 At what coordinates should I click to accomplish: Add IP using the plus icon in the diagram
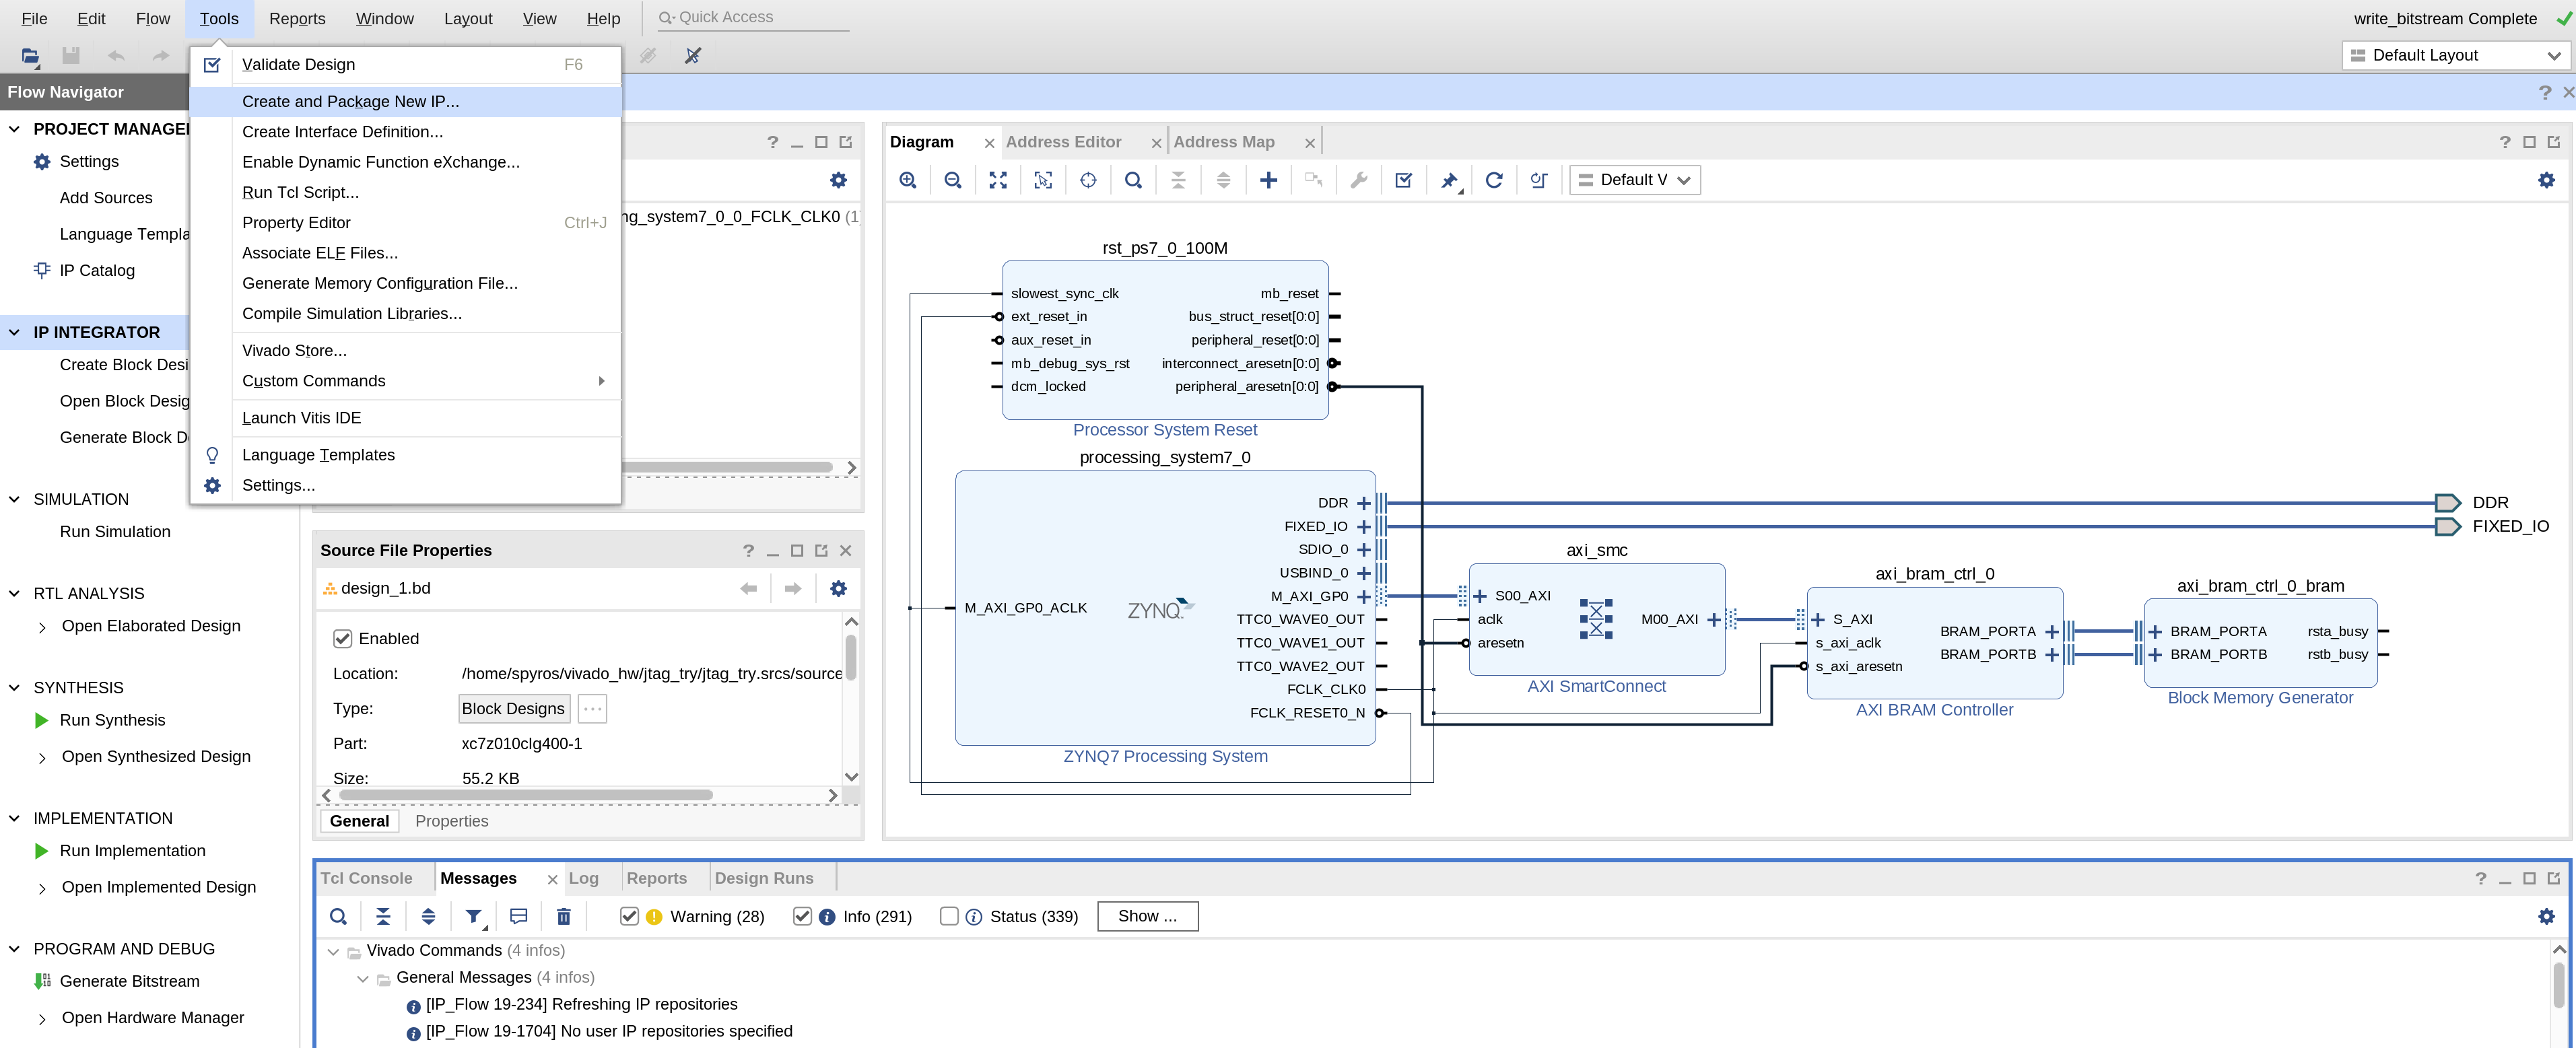point(1268,180)
